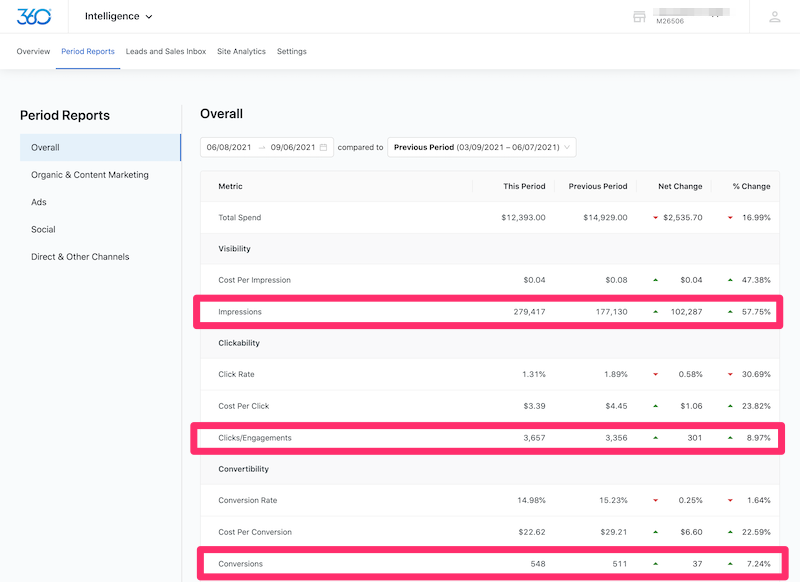Viewport: 800px width, 582px height.
Task: Open the Leads and Sales Inbox tab
Action: tap(166, 52)
